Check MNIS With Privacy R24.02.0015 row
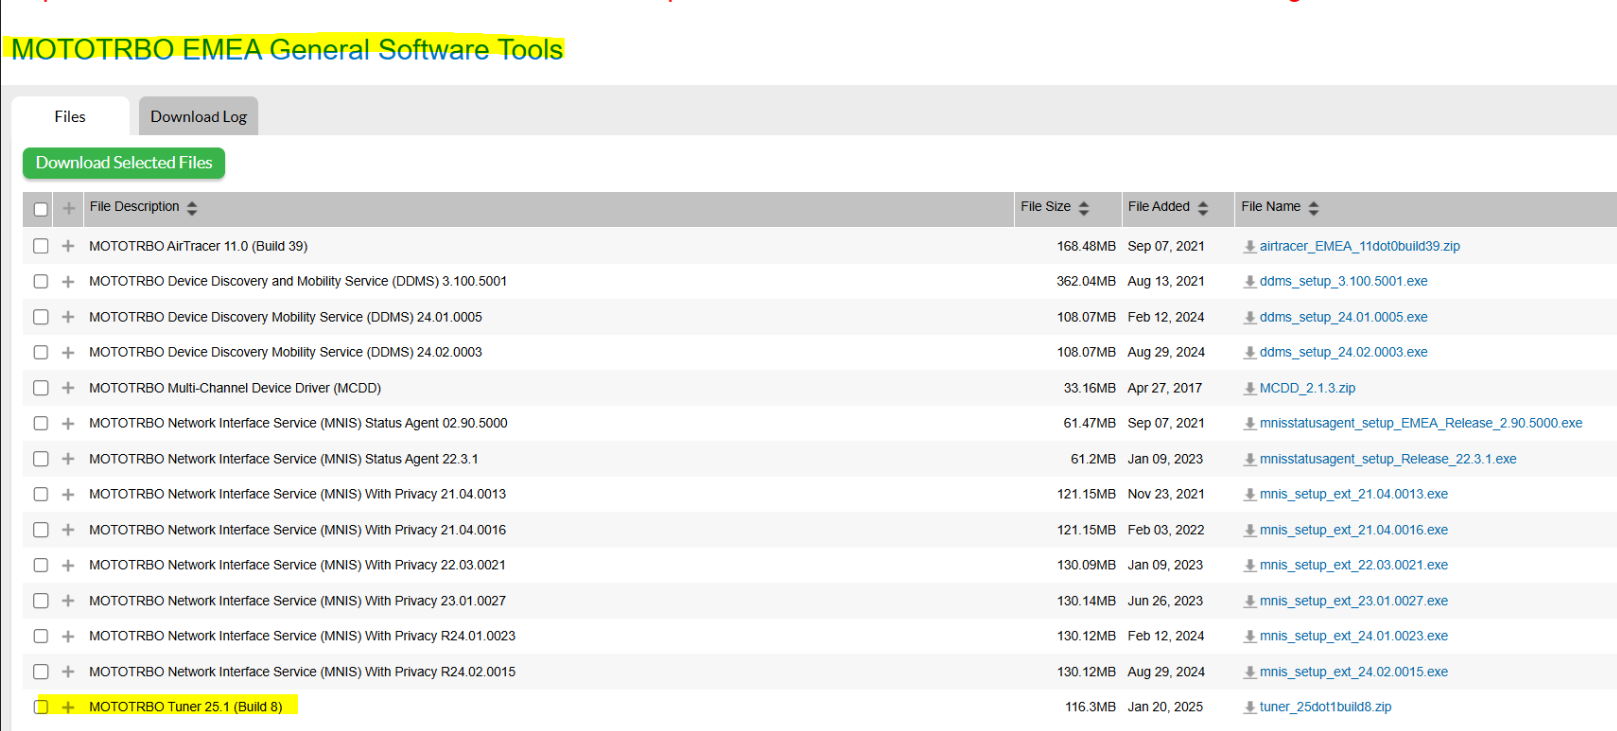The image size is (1617, 731). click(41, 672)
